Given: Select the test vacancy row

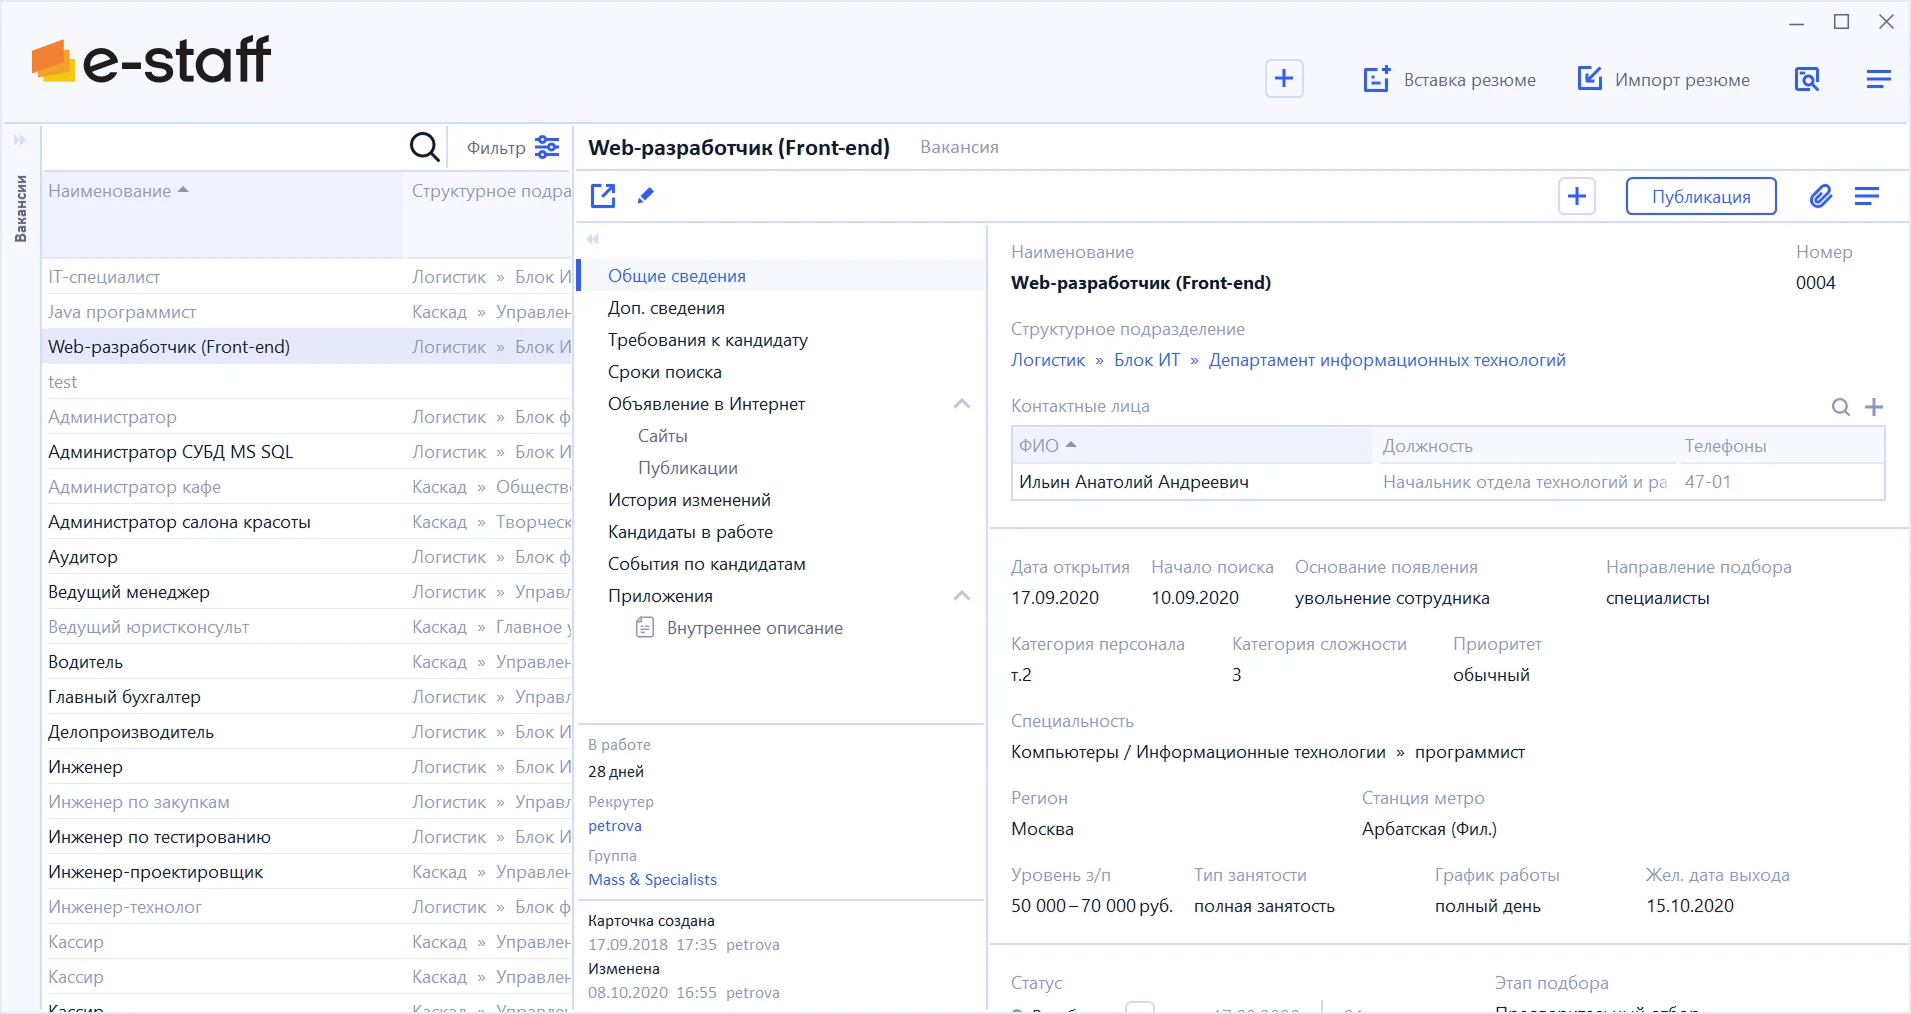Looking at the screenshot, I should coord(307,382).
